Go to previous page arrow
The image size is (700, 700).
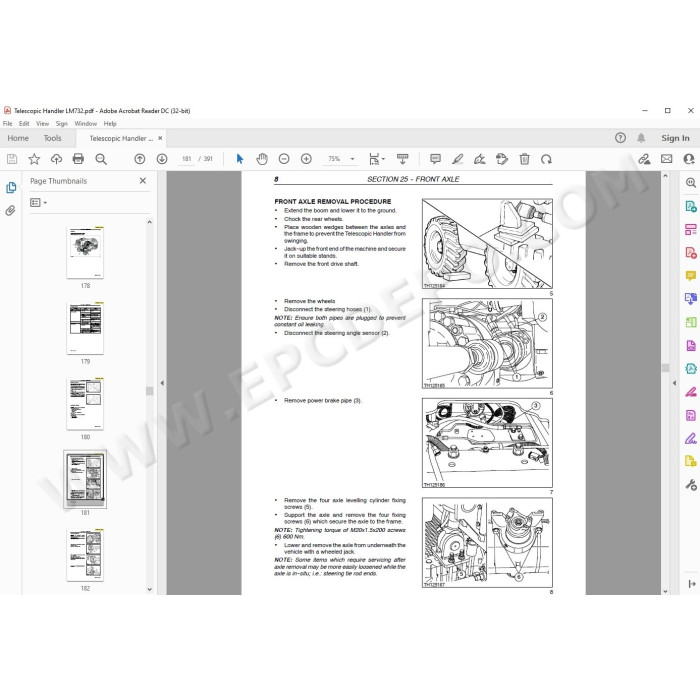coord(140,159)
